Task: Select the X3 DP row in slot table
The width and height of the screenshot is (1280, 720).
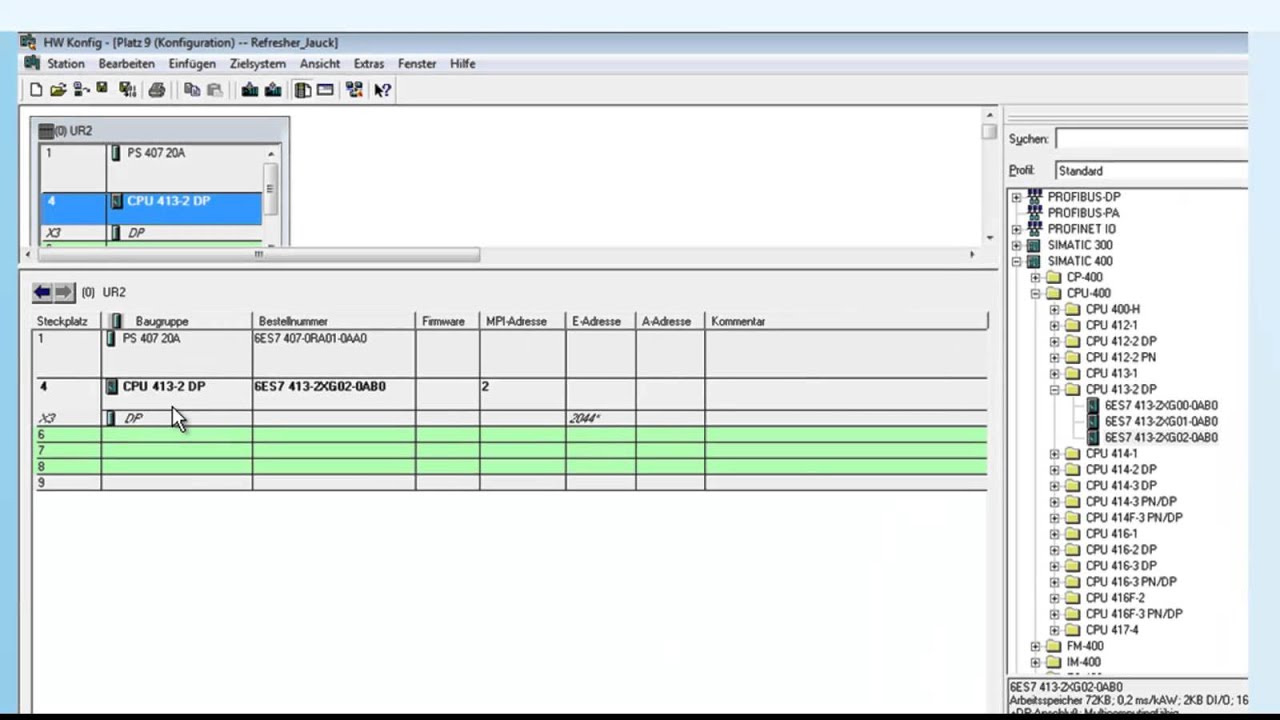Action: (511, 418)
